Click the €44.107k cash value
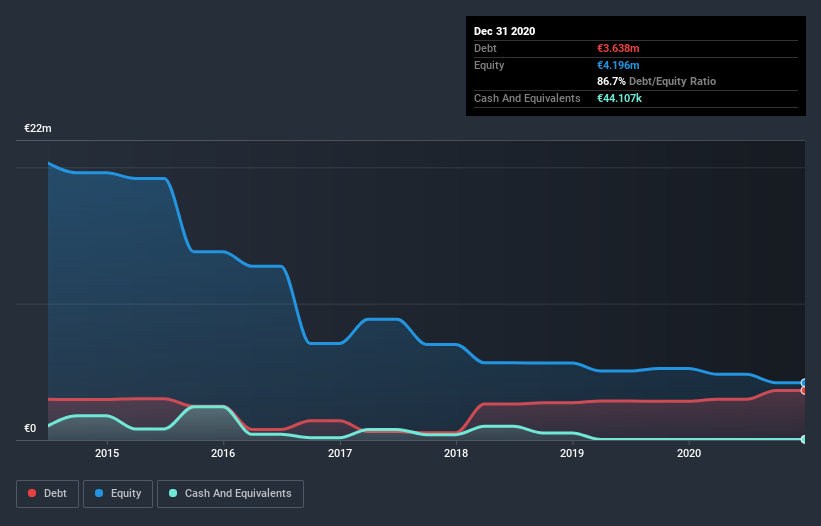 coord(619,98)
